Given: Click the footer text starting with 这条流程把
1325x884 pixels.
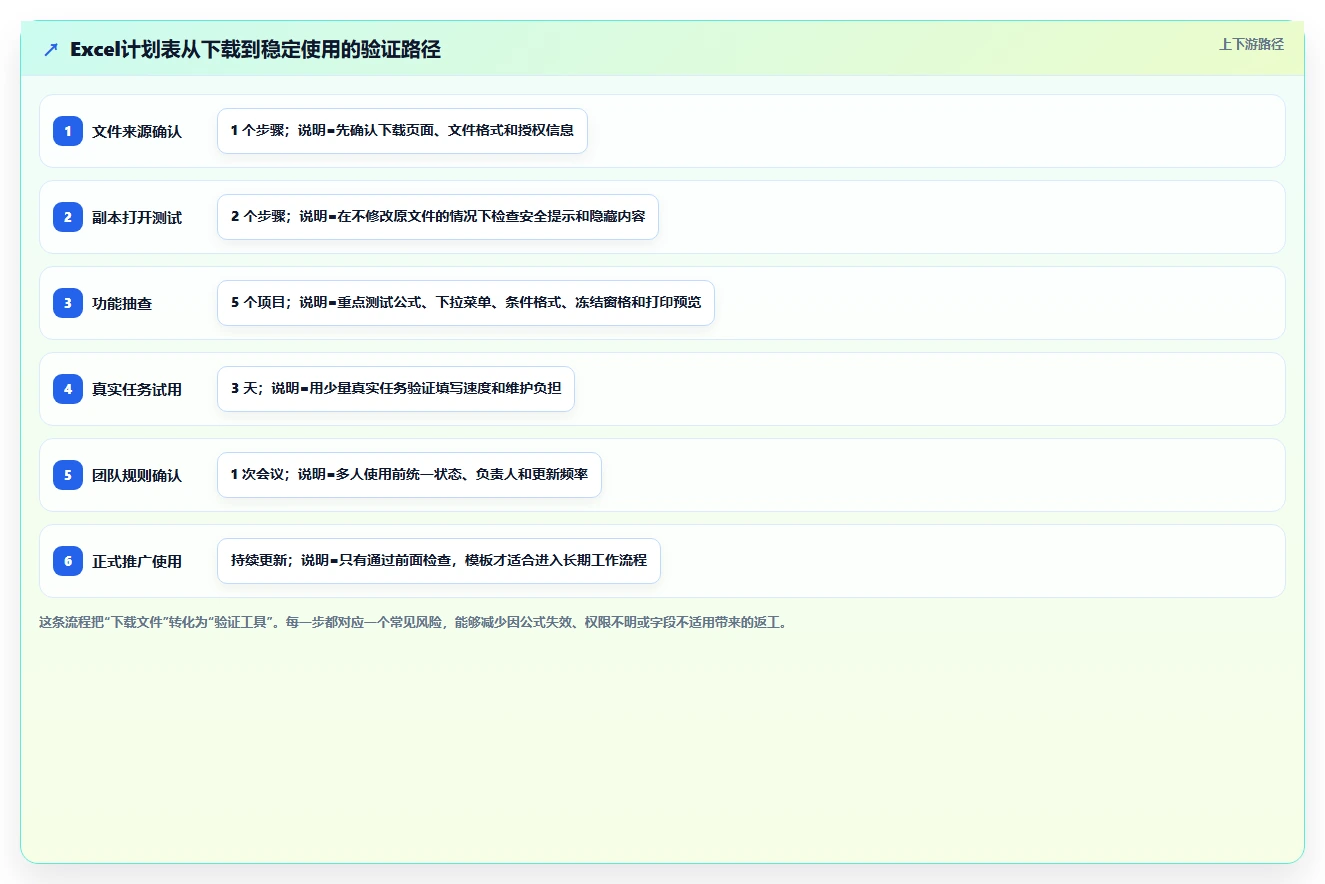Looking at the screenshot, I should click(413, 622).
